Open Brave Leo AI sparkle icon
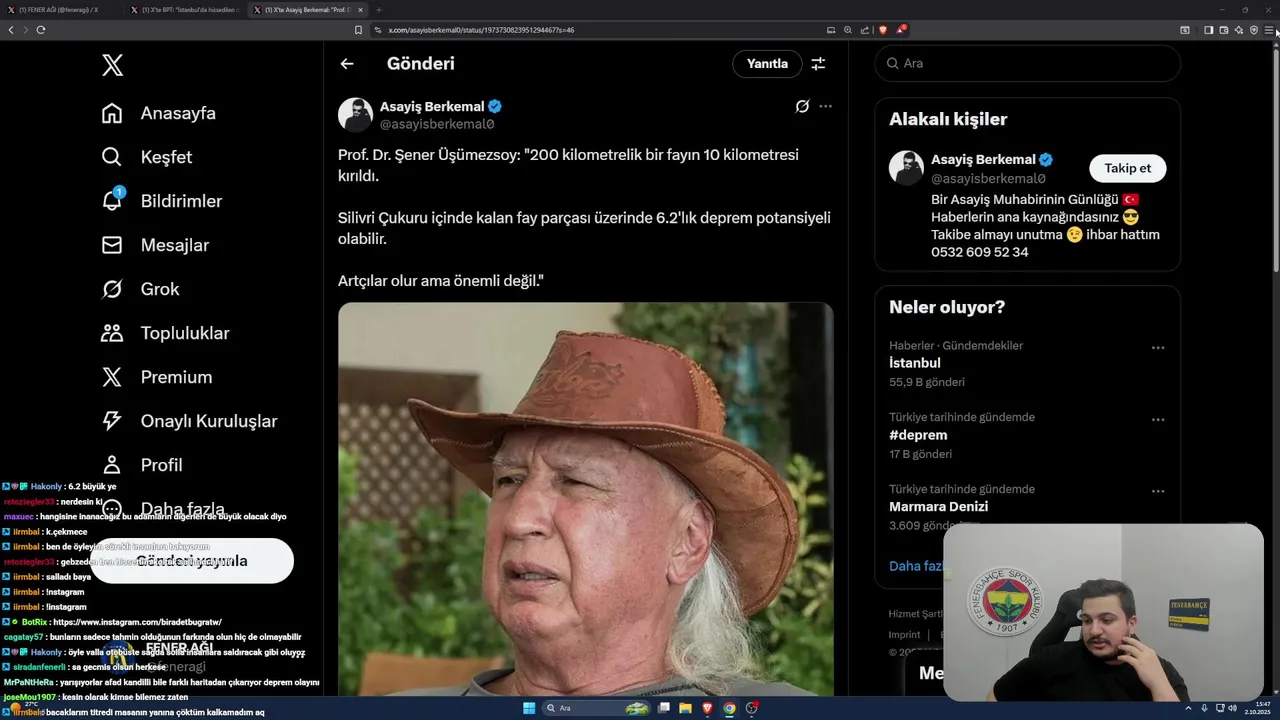Viewport: 1280px width, 720px height. tap(1239, 30)
